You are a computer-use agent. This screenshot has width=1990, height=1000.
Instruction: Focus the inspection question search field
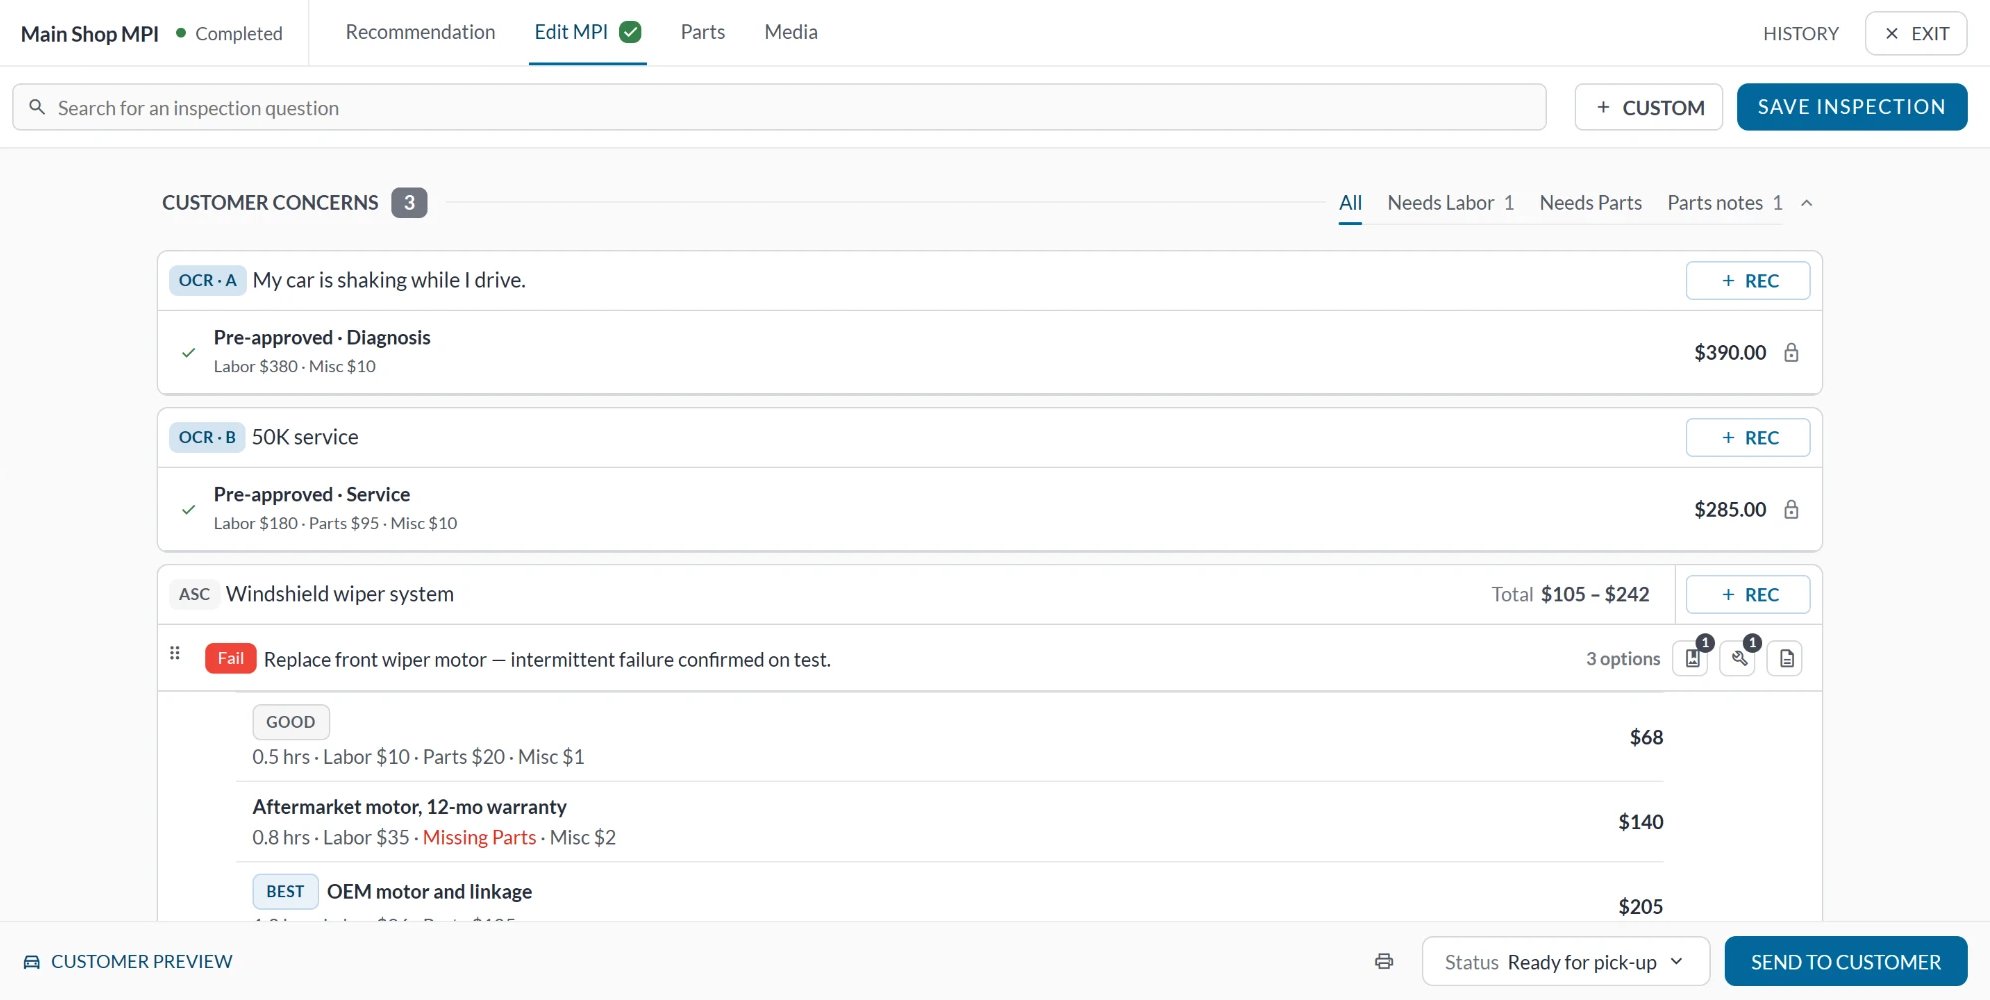click(779, 107)
